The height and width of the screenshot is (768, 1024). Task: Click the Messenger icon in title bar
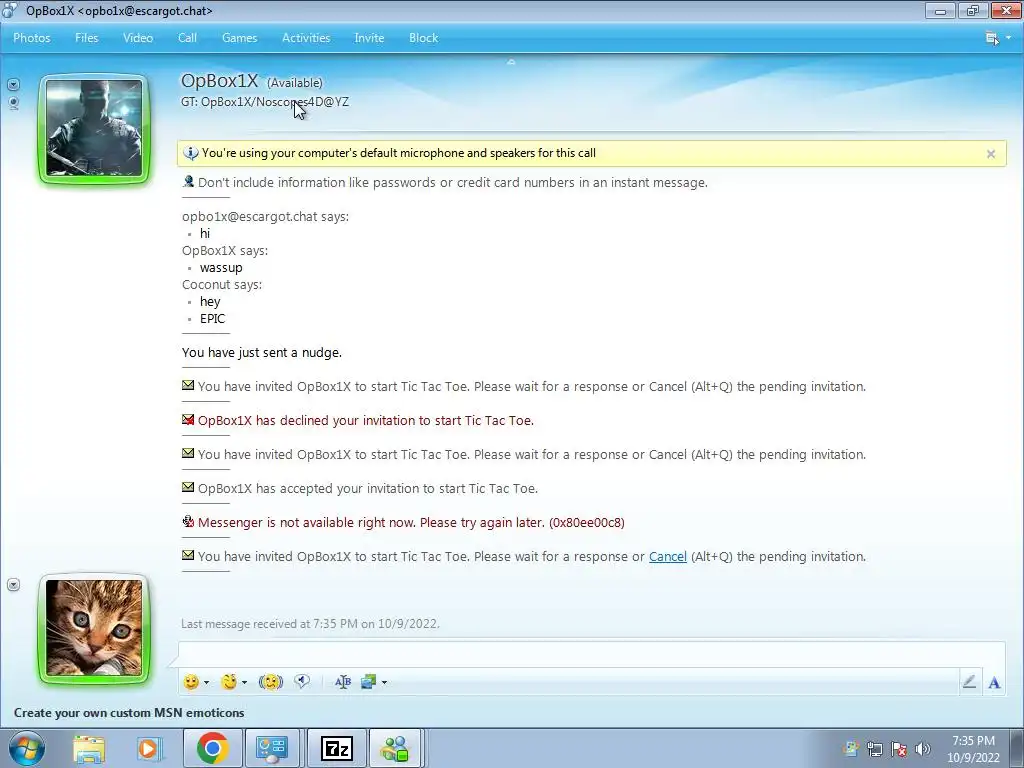[x=9, y=10]
